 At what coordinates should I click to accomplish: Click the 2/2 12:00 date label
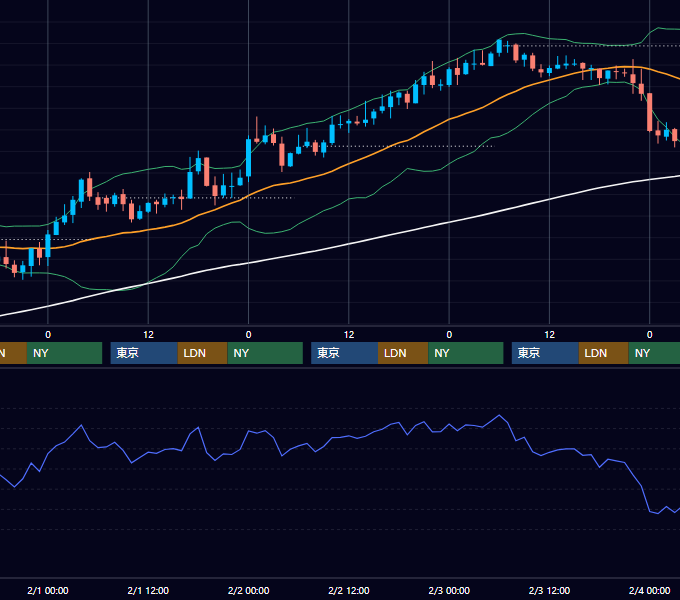[x=349, y=590]
